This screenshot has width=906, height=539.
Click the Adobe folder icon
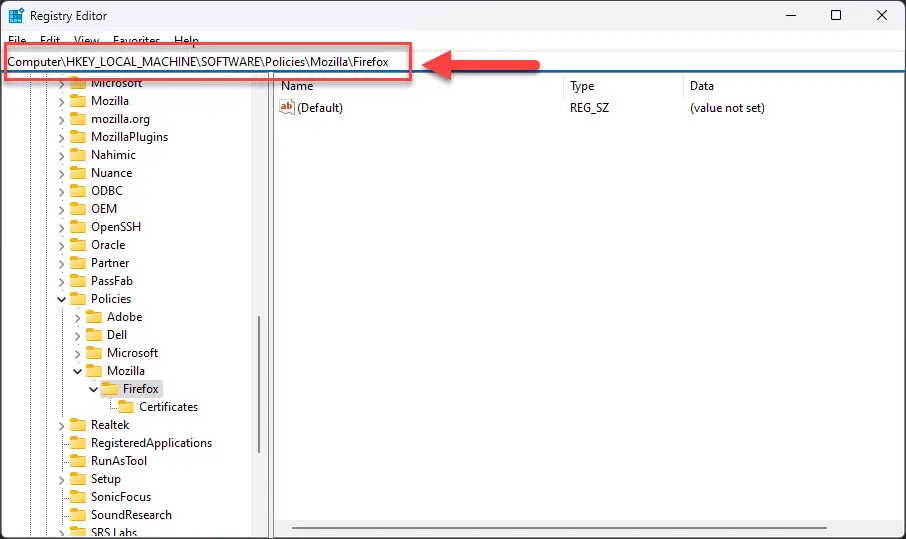coord(94,317)
